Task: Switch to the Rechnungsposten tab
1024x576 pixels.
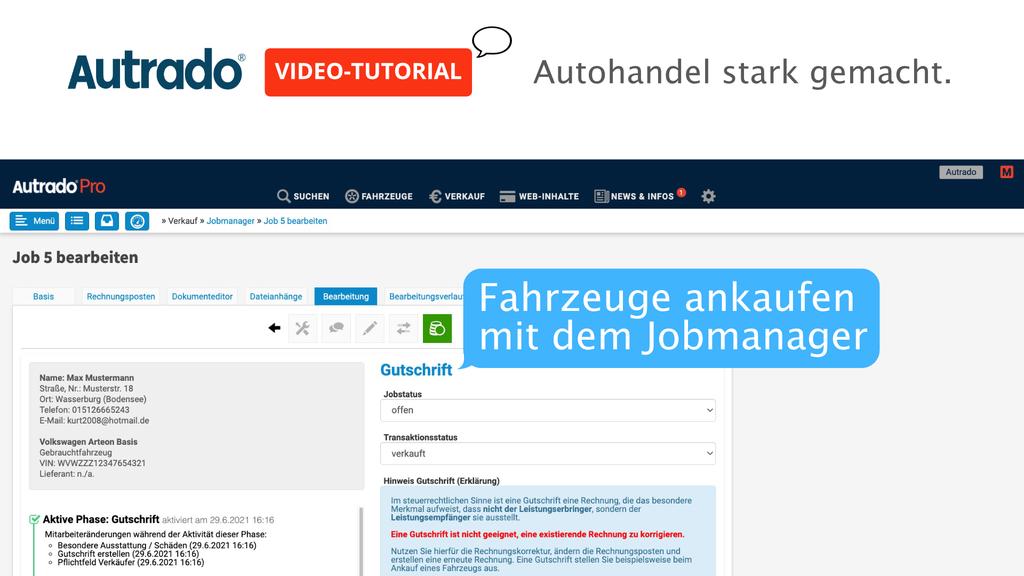Action: click(x=121, y=296)
